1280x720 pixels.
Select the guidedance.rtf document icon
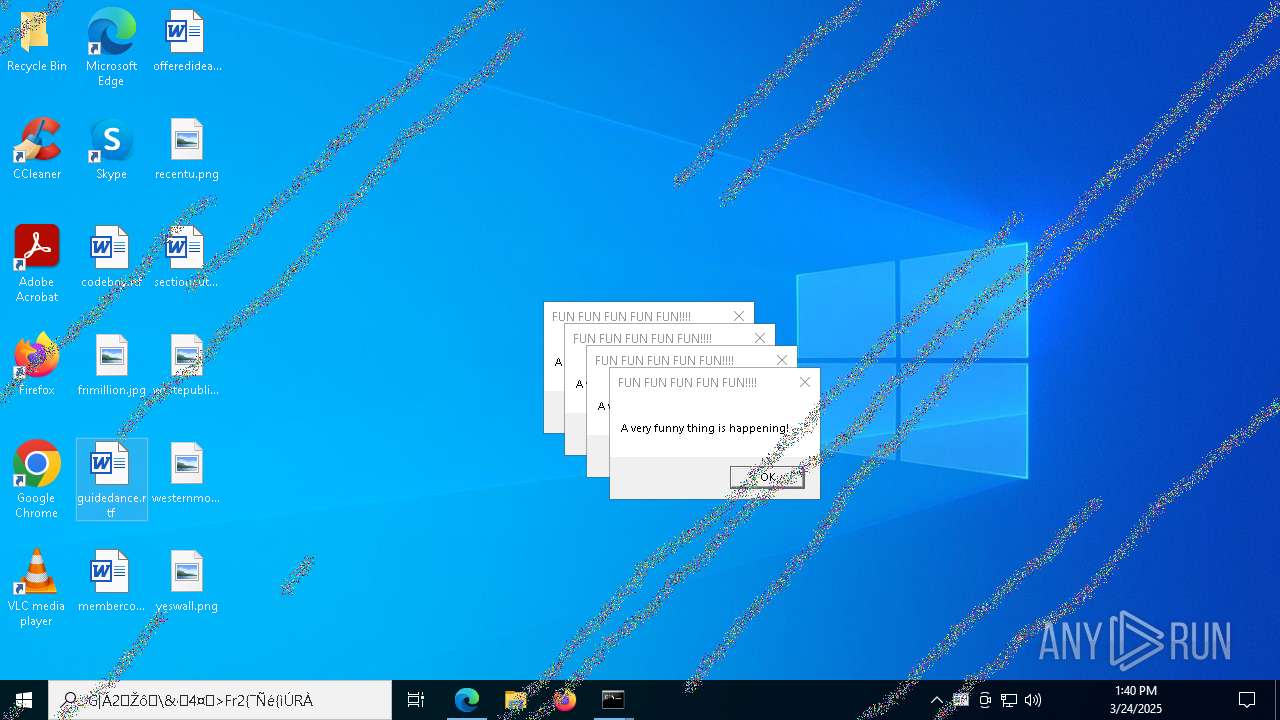tap(111, 480)
